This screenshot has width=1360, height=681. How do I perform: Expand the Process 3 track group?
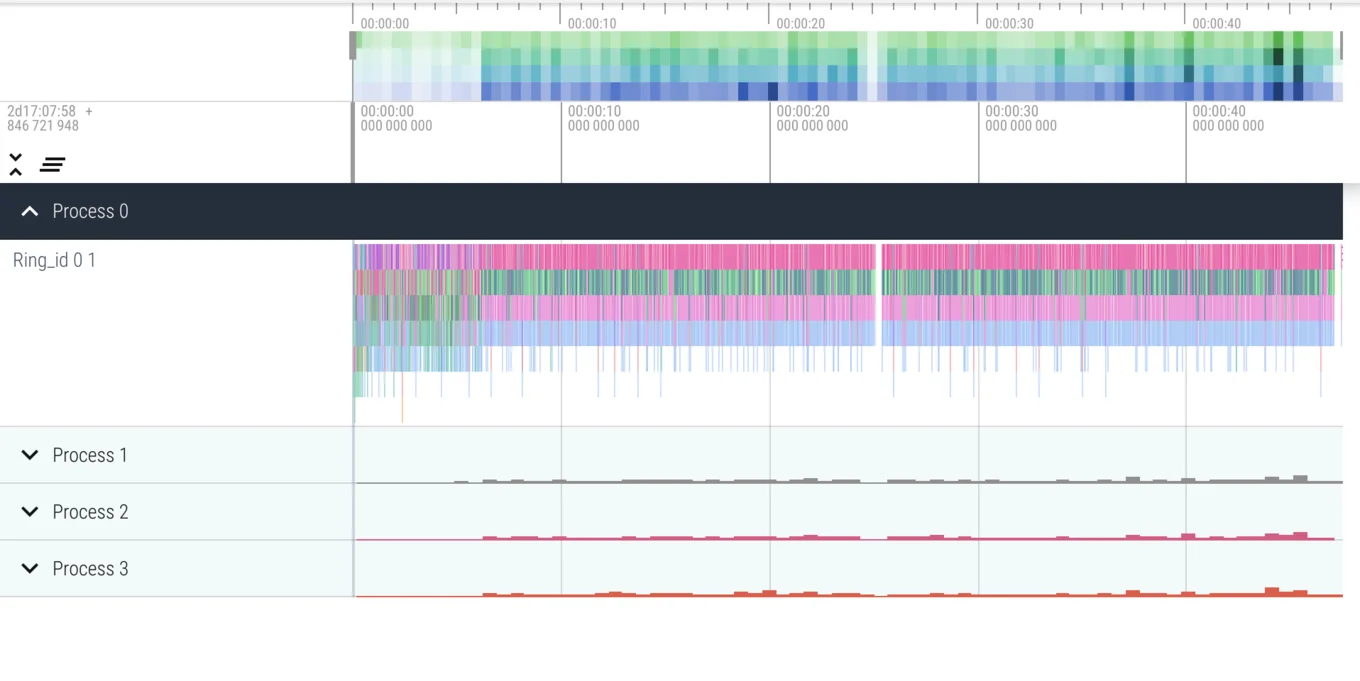point(29,568)
